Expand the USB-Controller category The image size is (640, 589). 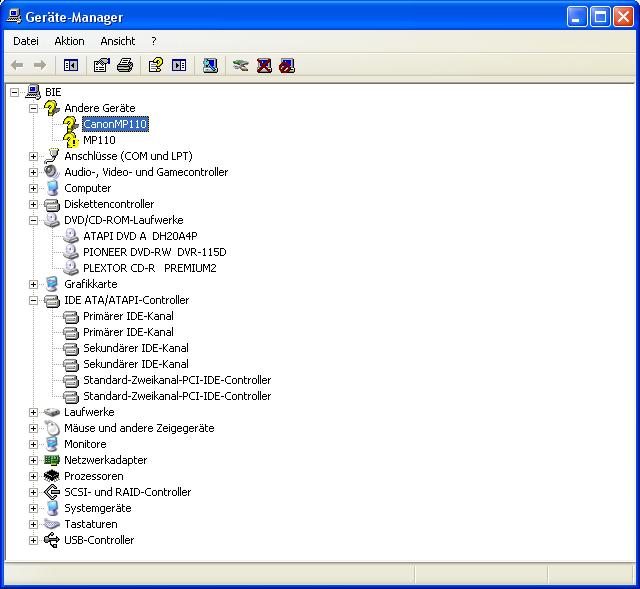click(33, 540)
